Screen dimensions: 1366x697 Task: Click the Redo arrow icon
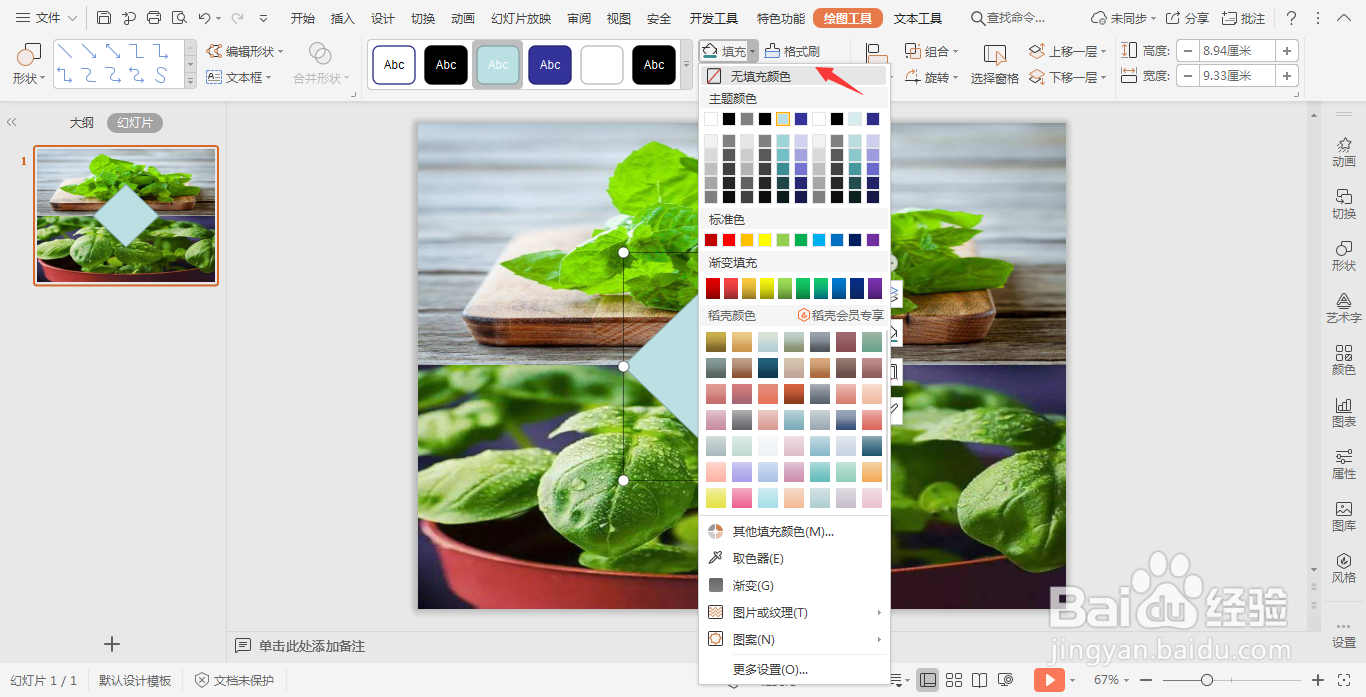[238, 18]
